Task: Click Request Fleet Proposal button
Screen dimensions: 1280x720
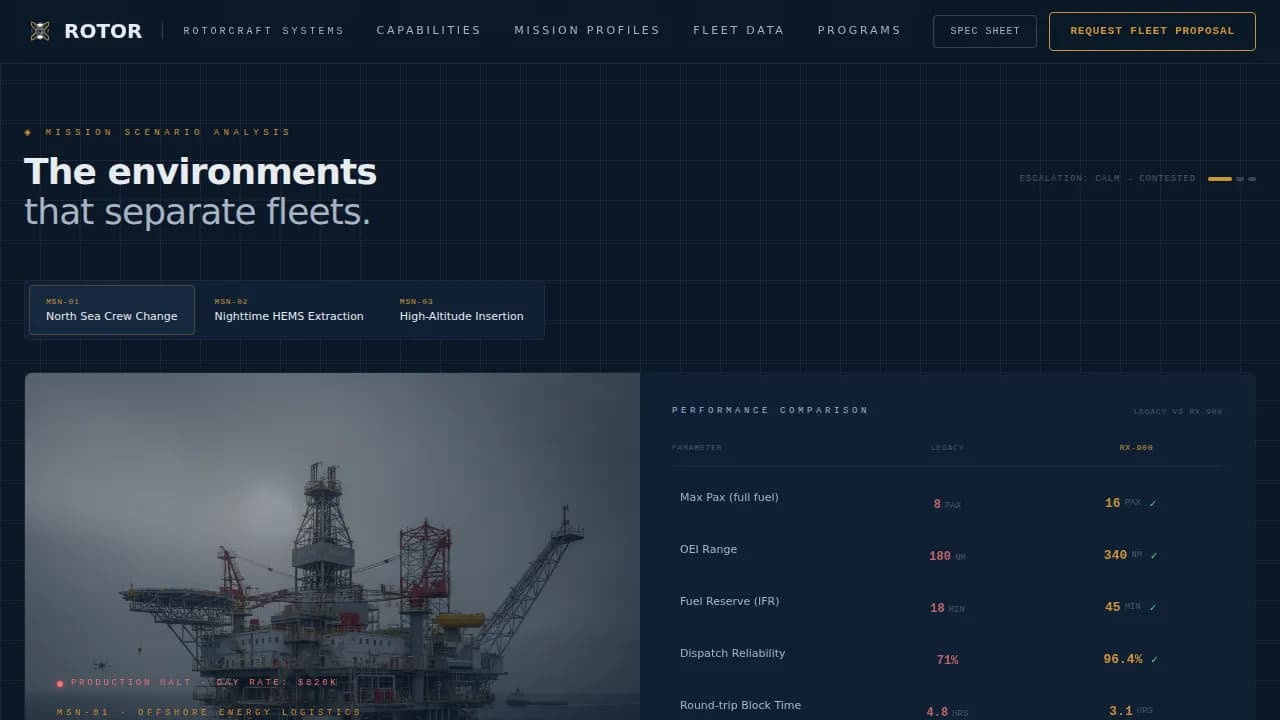Action: pyautogui.click(x=1152, y=31)
